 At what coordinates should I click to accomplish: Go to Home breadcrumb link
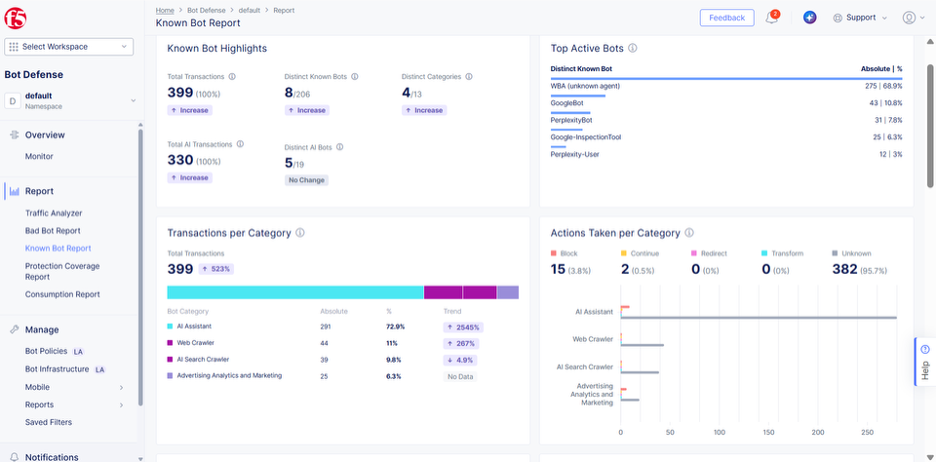pos(165,10)
